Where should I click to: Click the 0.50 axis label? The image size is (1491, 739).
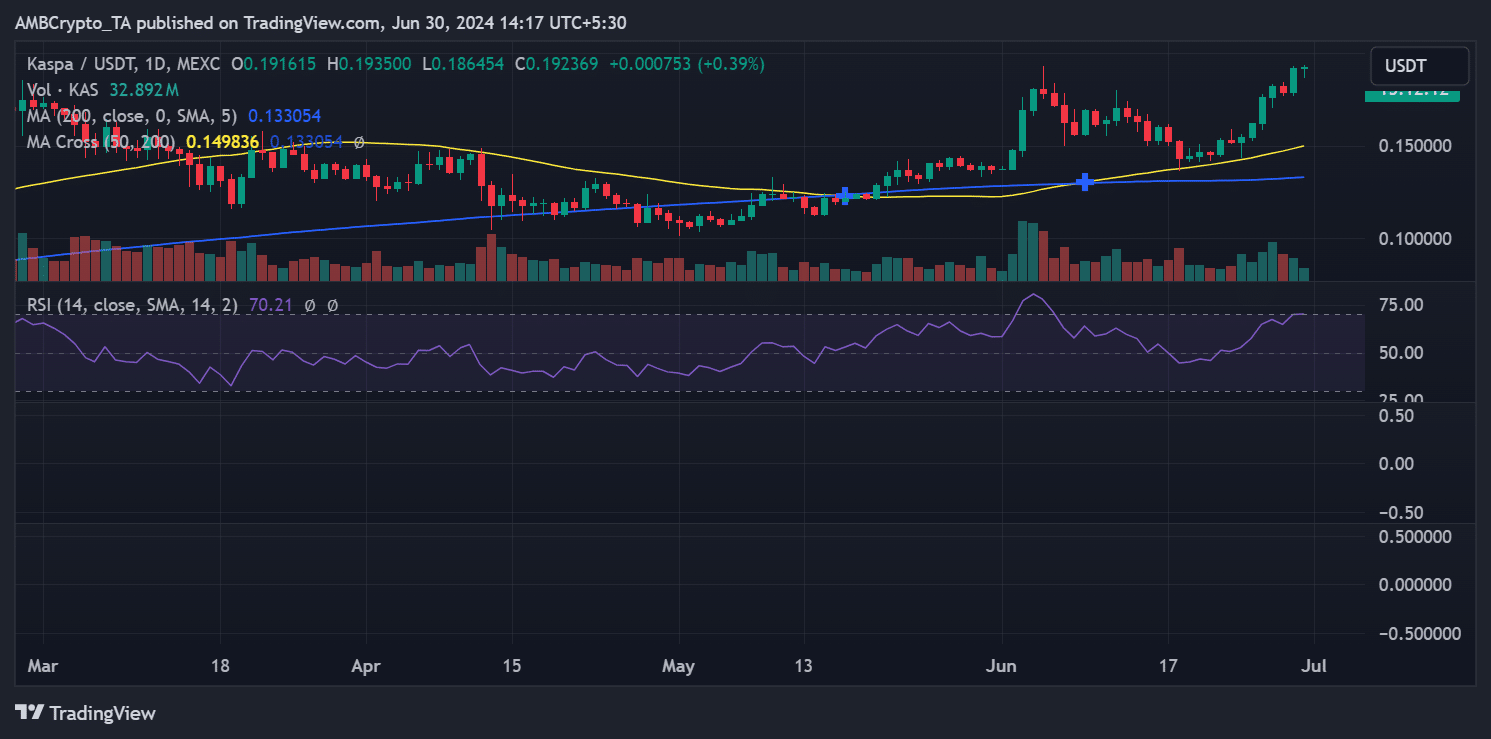point(1397,415)
